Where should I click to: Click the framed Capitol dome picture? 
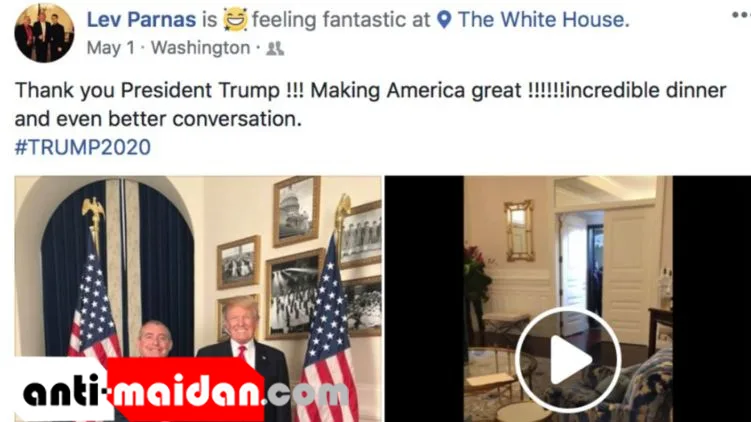tap(297, 211)
